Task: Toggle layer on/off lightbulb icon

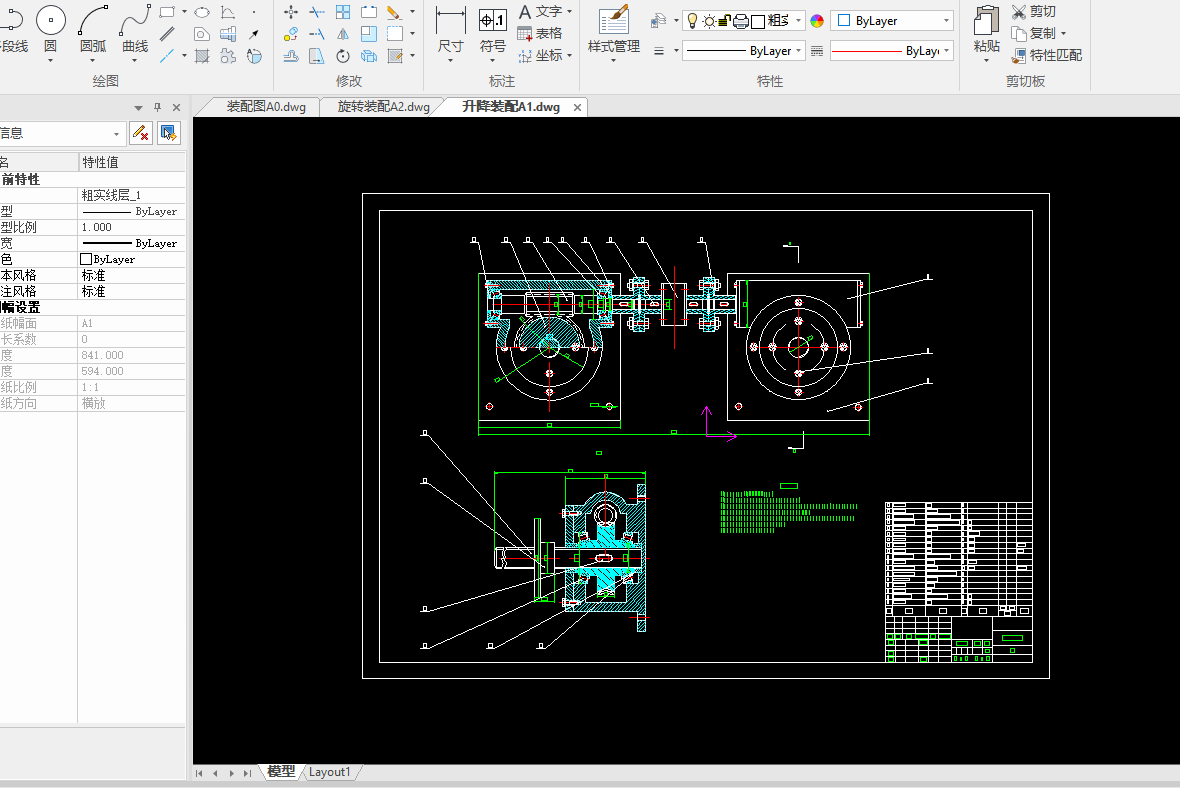Action: click(x=692, y=21)
